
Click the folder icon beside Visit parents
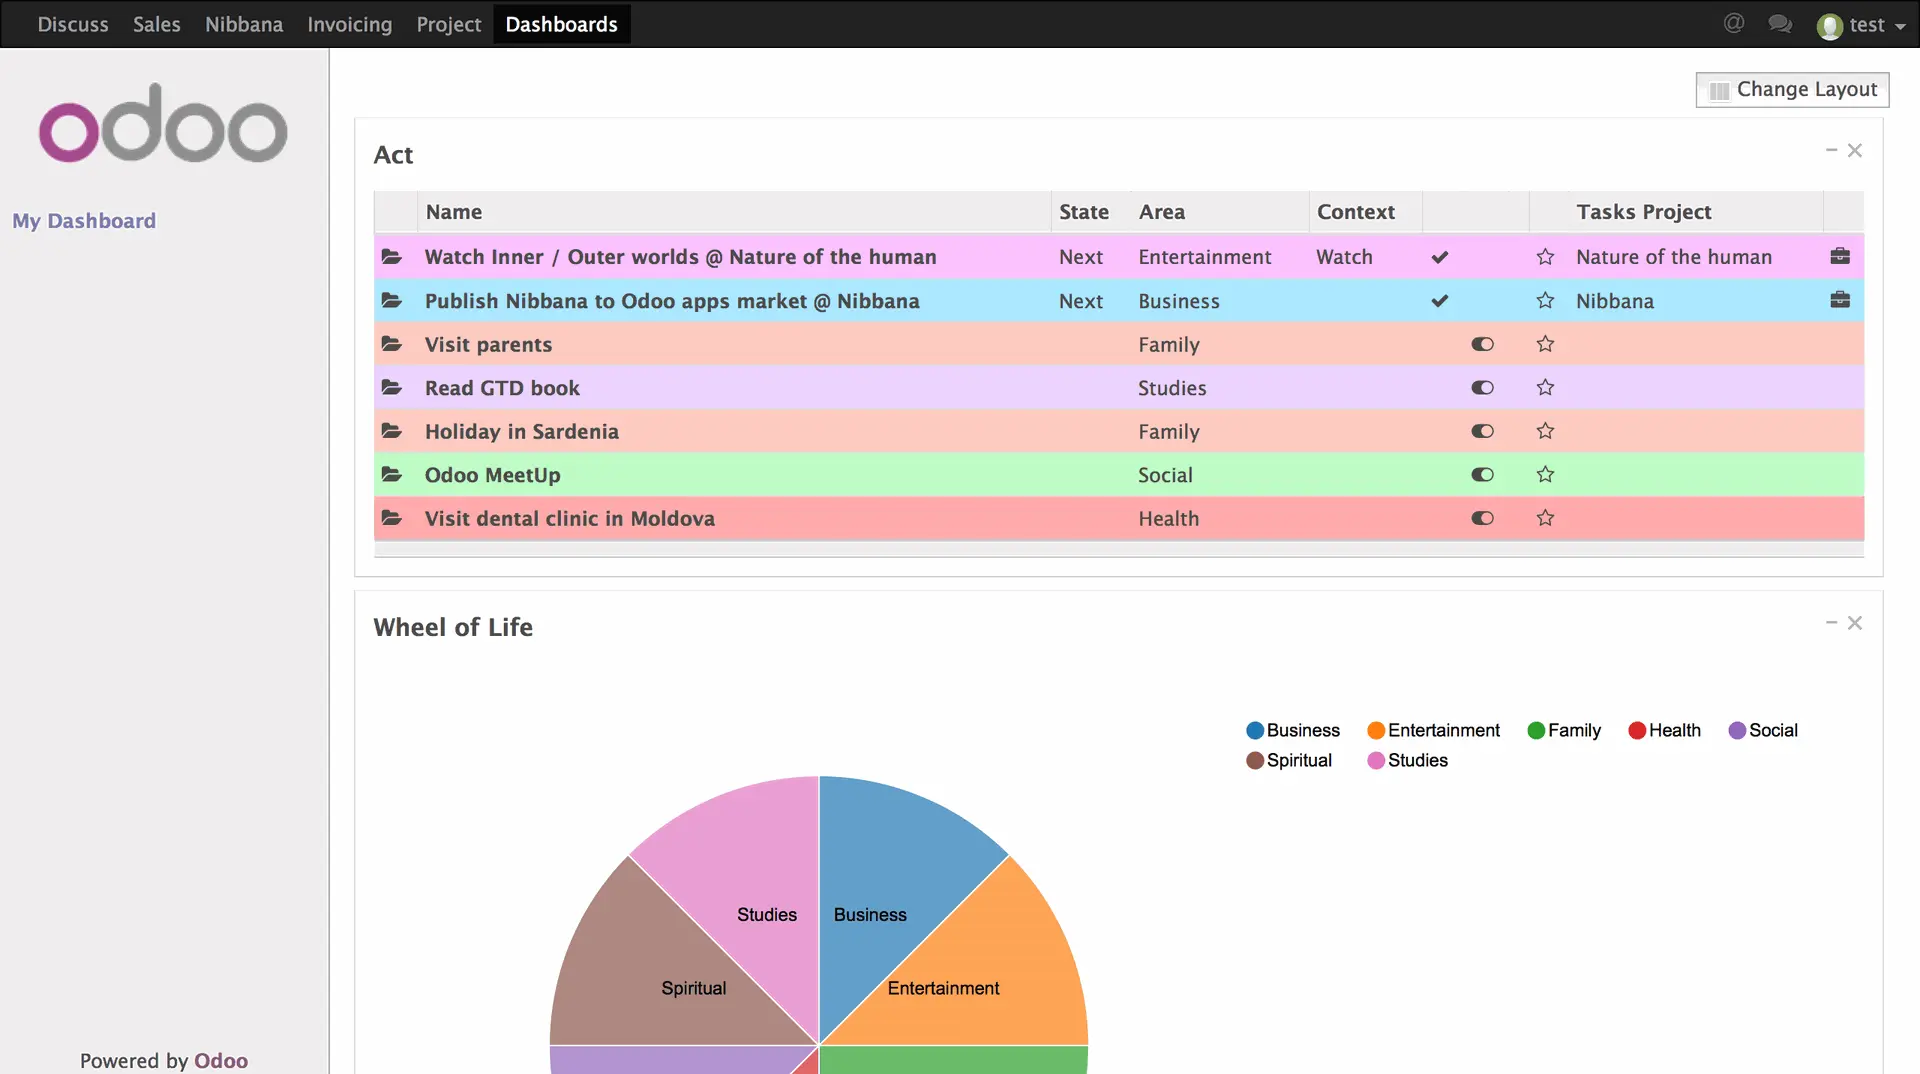click(392, 344)
